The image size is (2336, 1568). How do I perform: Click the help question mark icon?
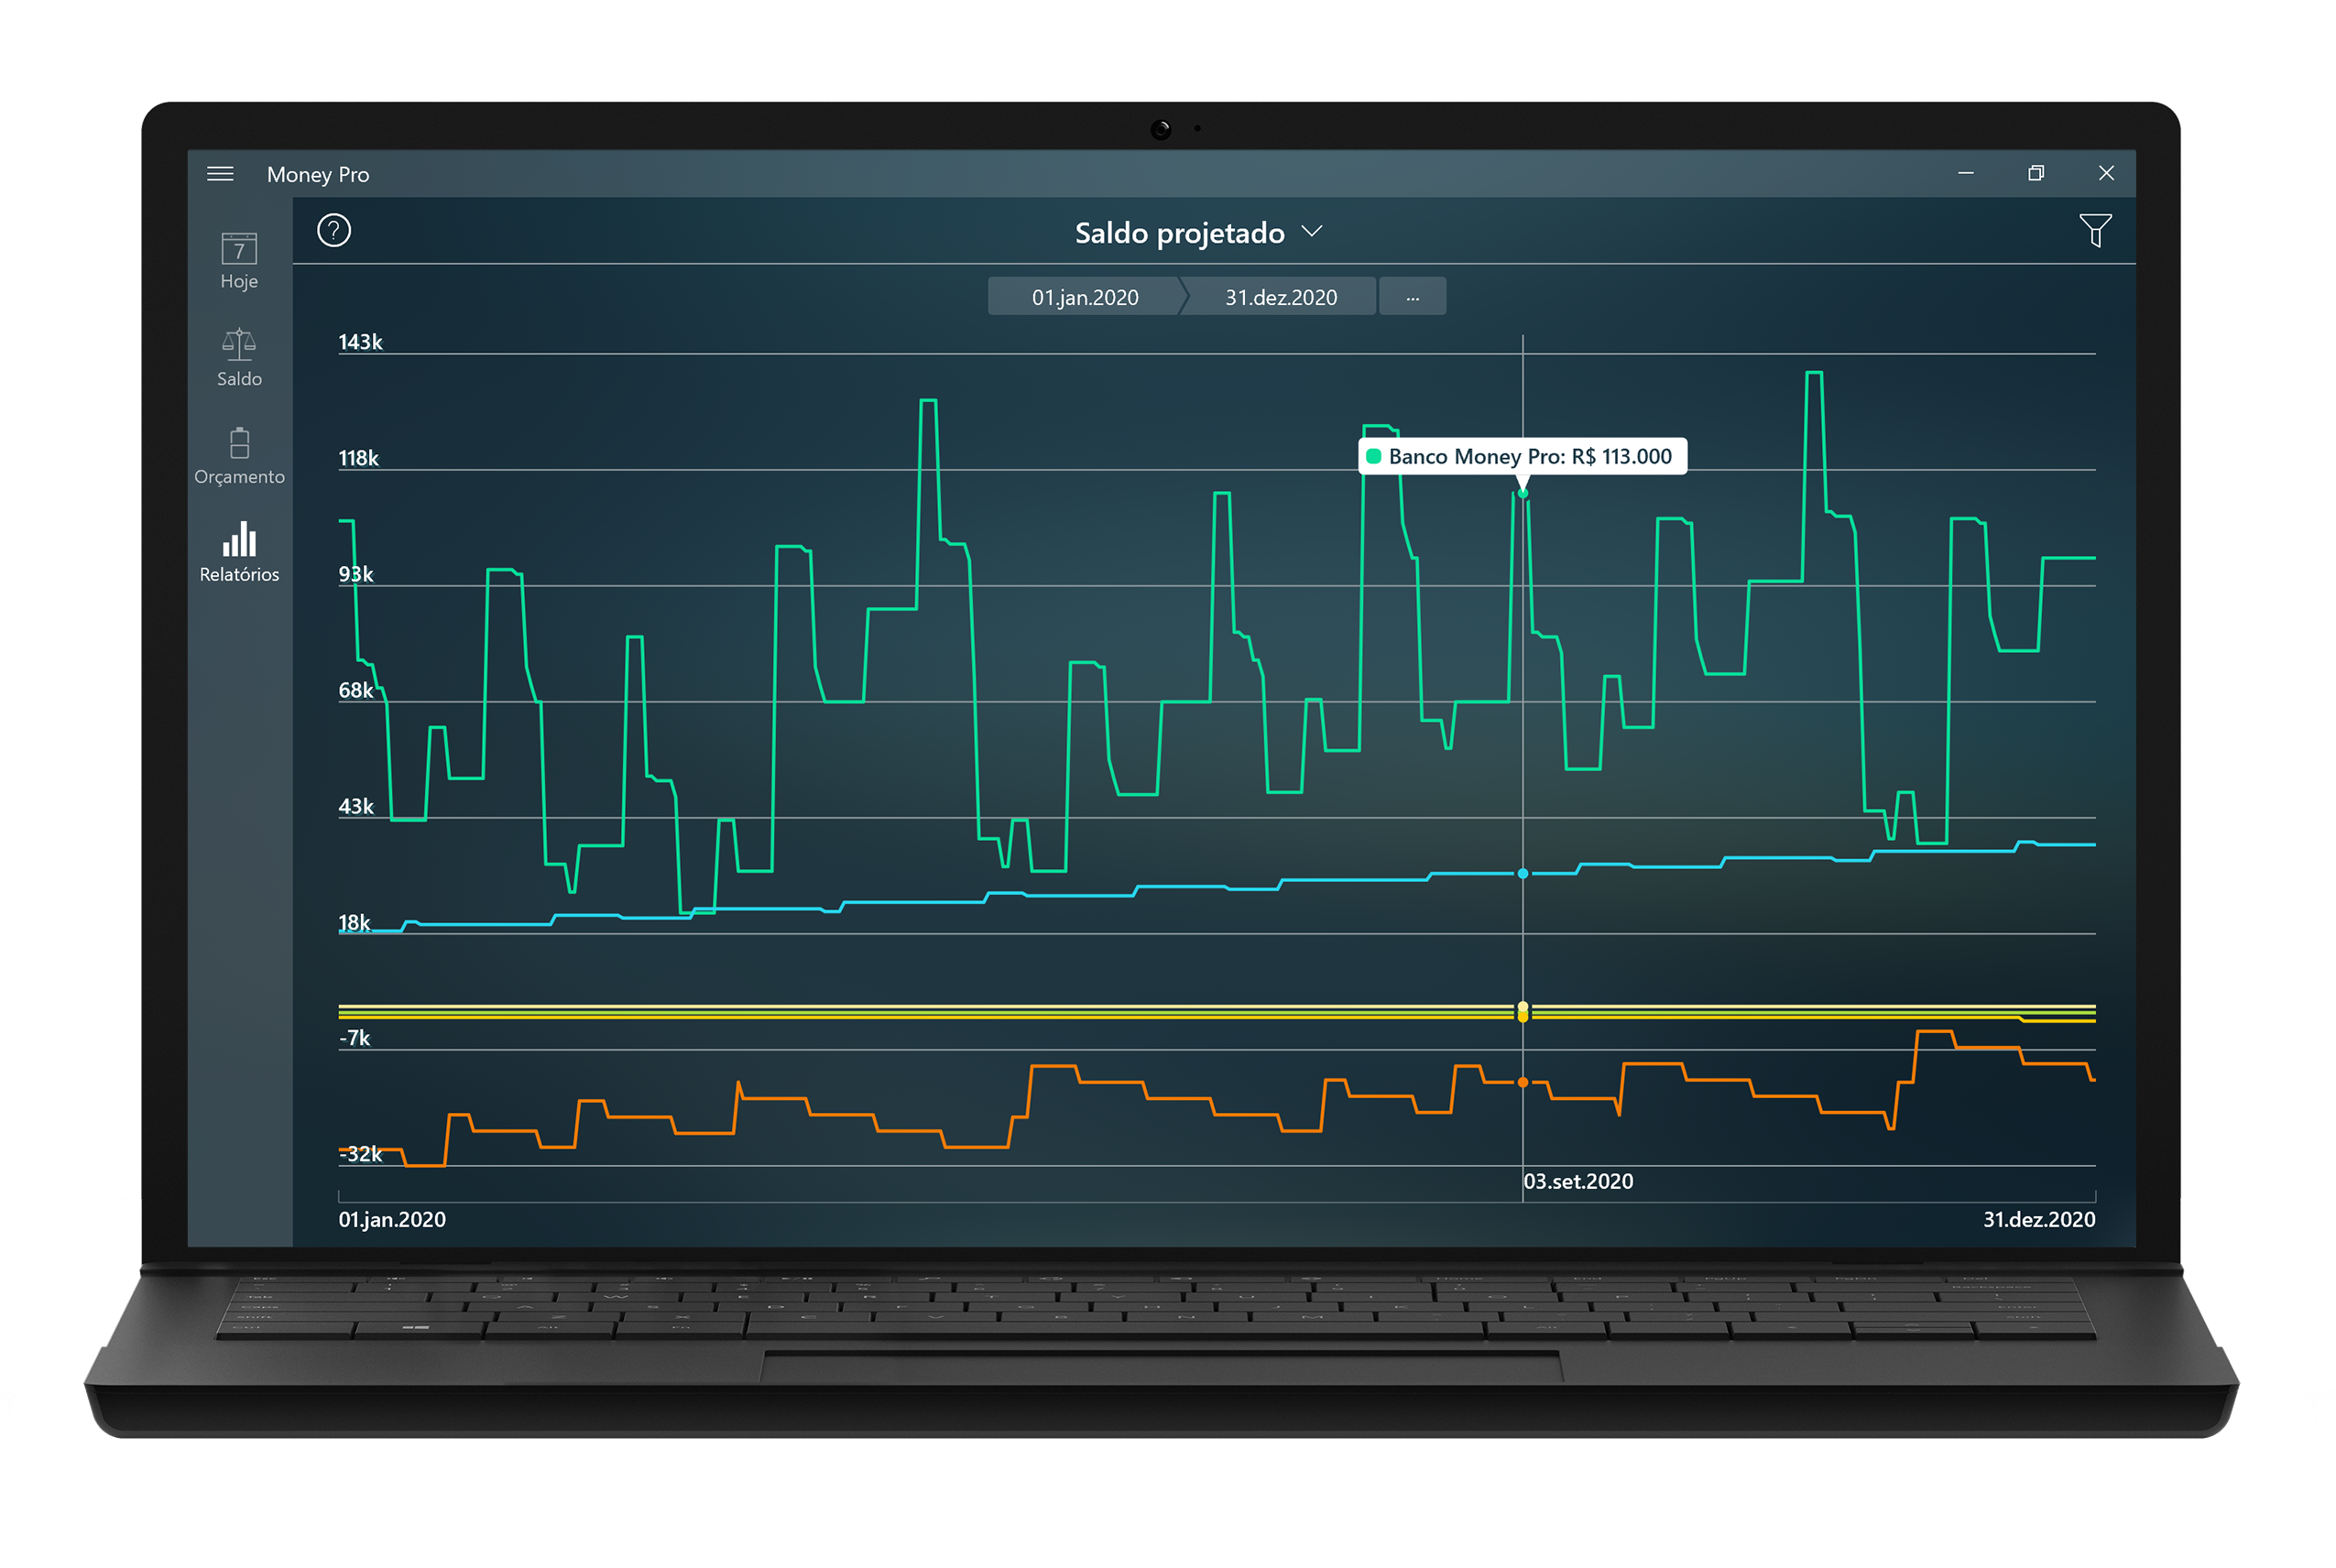(334, 231)
